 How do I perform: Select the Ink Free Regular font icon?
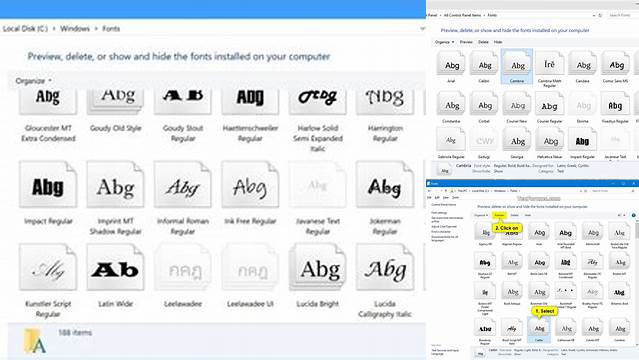tap(250, 185)
